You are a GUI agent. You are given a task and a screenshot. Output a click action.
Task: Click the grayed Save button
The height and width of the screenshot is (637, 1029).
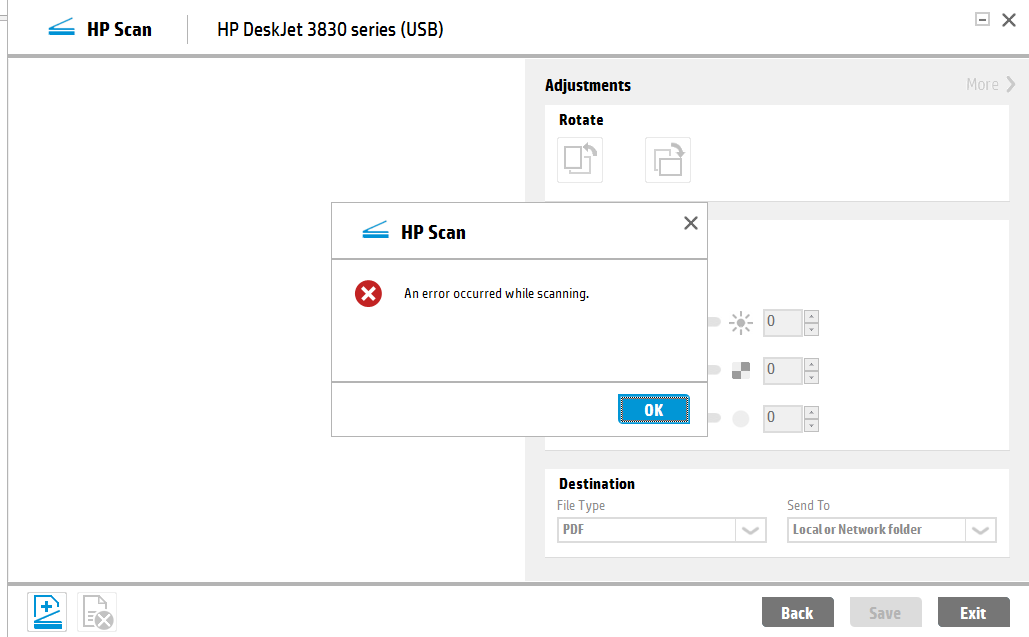click(x=885, y=612)
